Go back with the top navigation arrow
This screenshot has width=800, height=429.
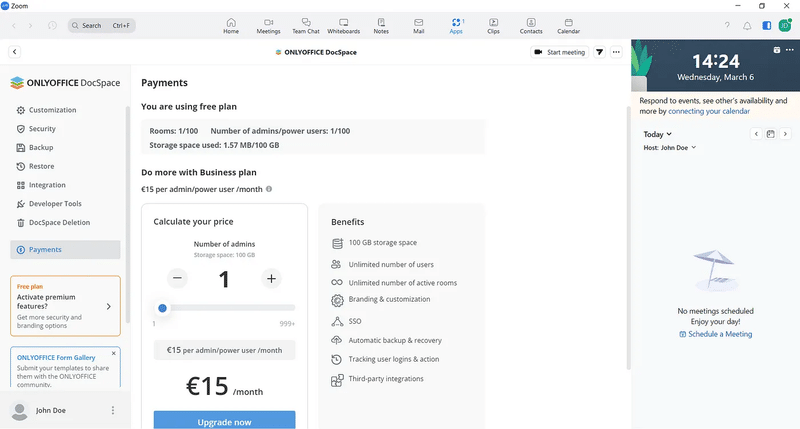(x=14, y=26)
